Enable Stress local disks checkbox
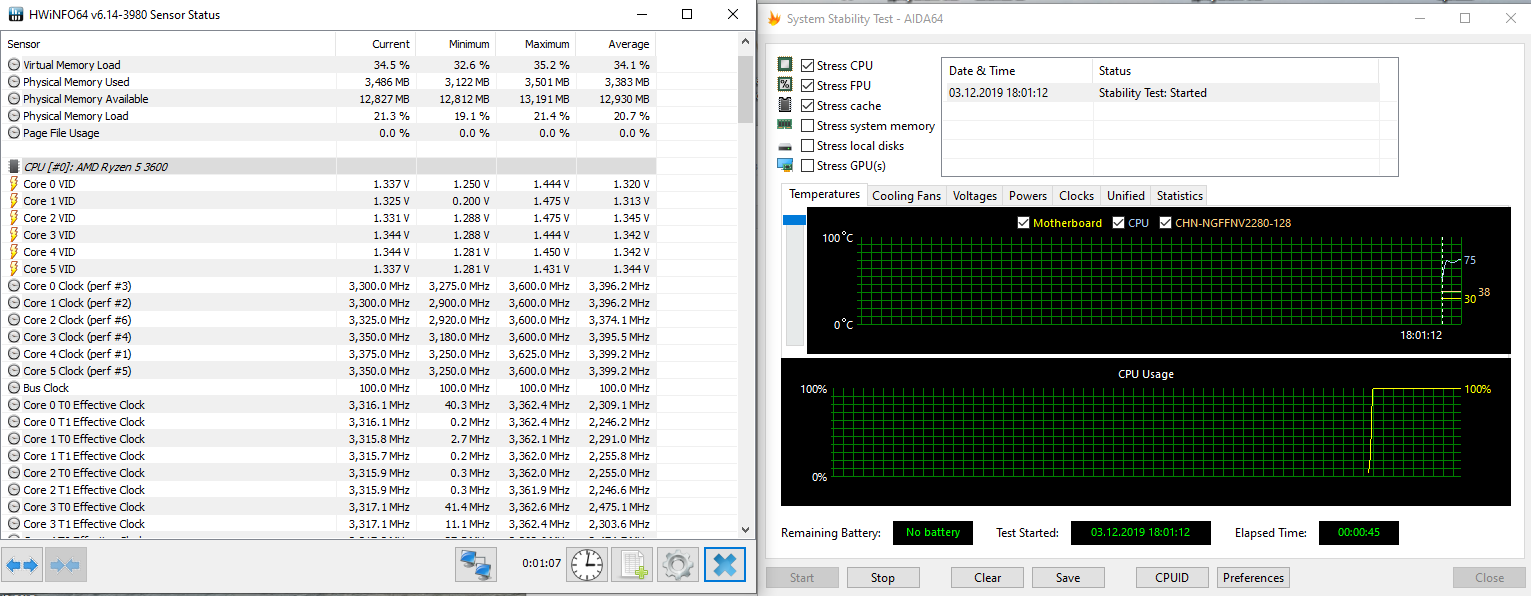Image resolution: width=1531 pixels, height=596 pixels. (808, 146)
